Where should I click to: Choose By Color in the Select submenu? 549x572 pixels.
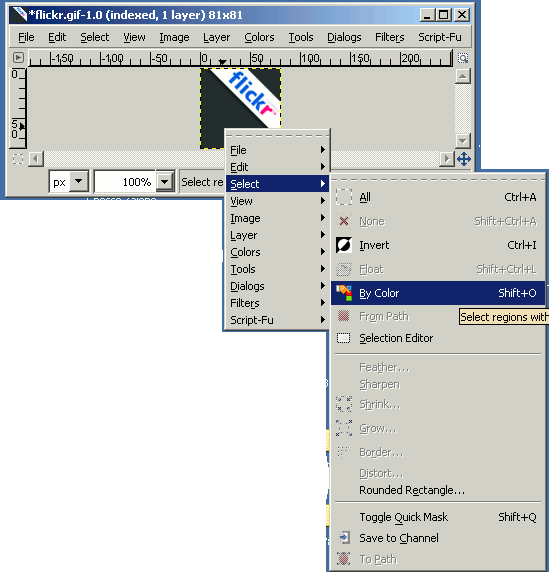coord(438,293)
